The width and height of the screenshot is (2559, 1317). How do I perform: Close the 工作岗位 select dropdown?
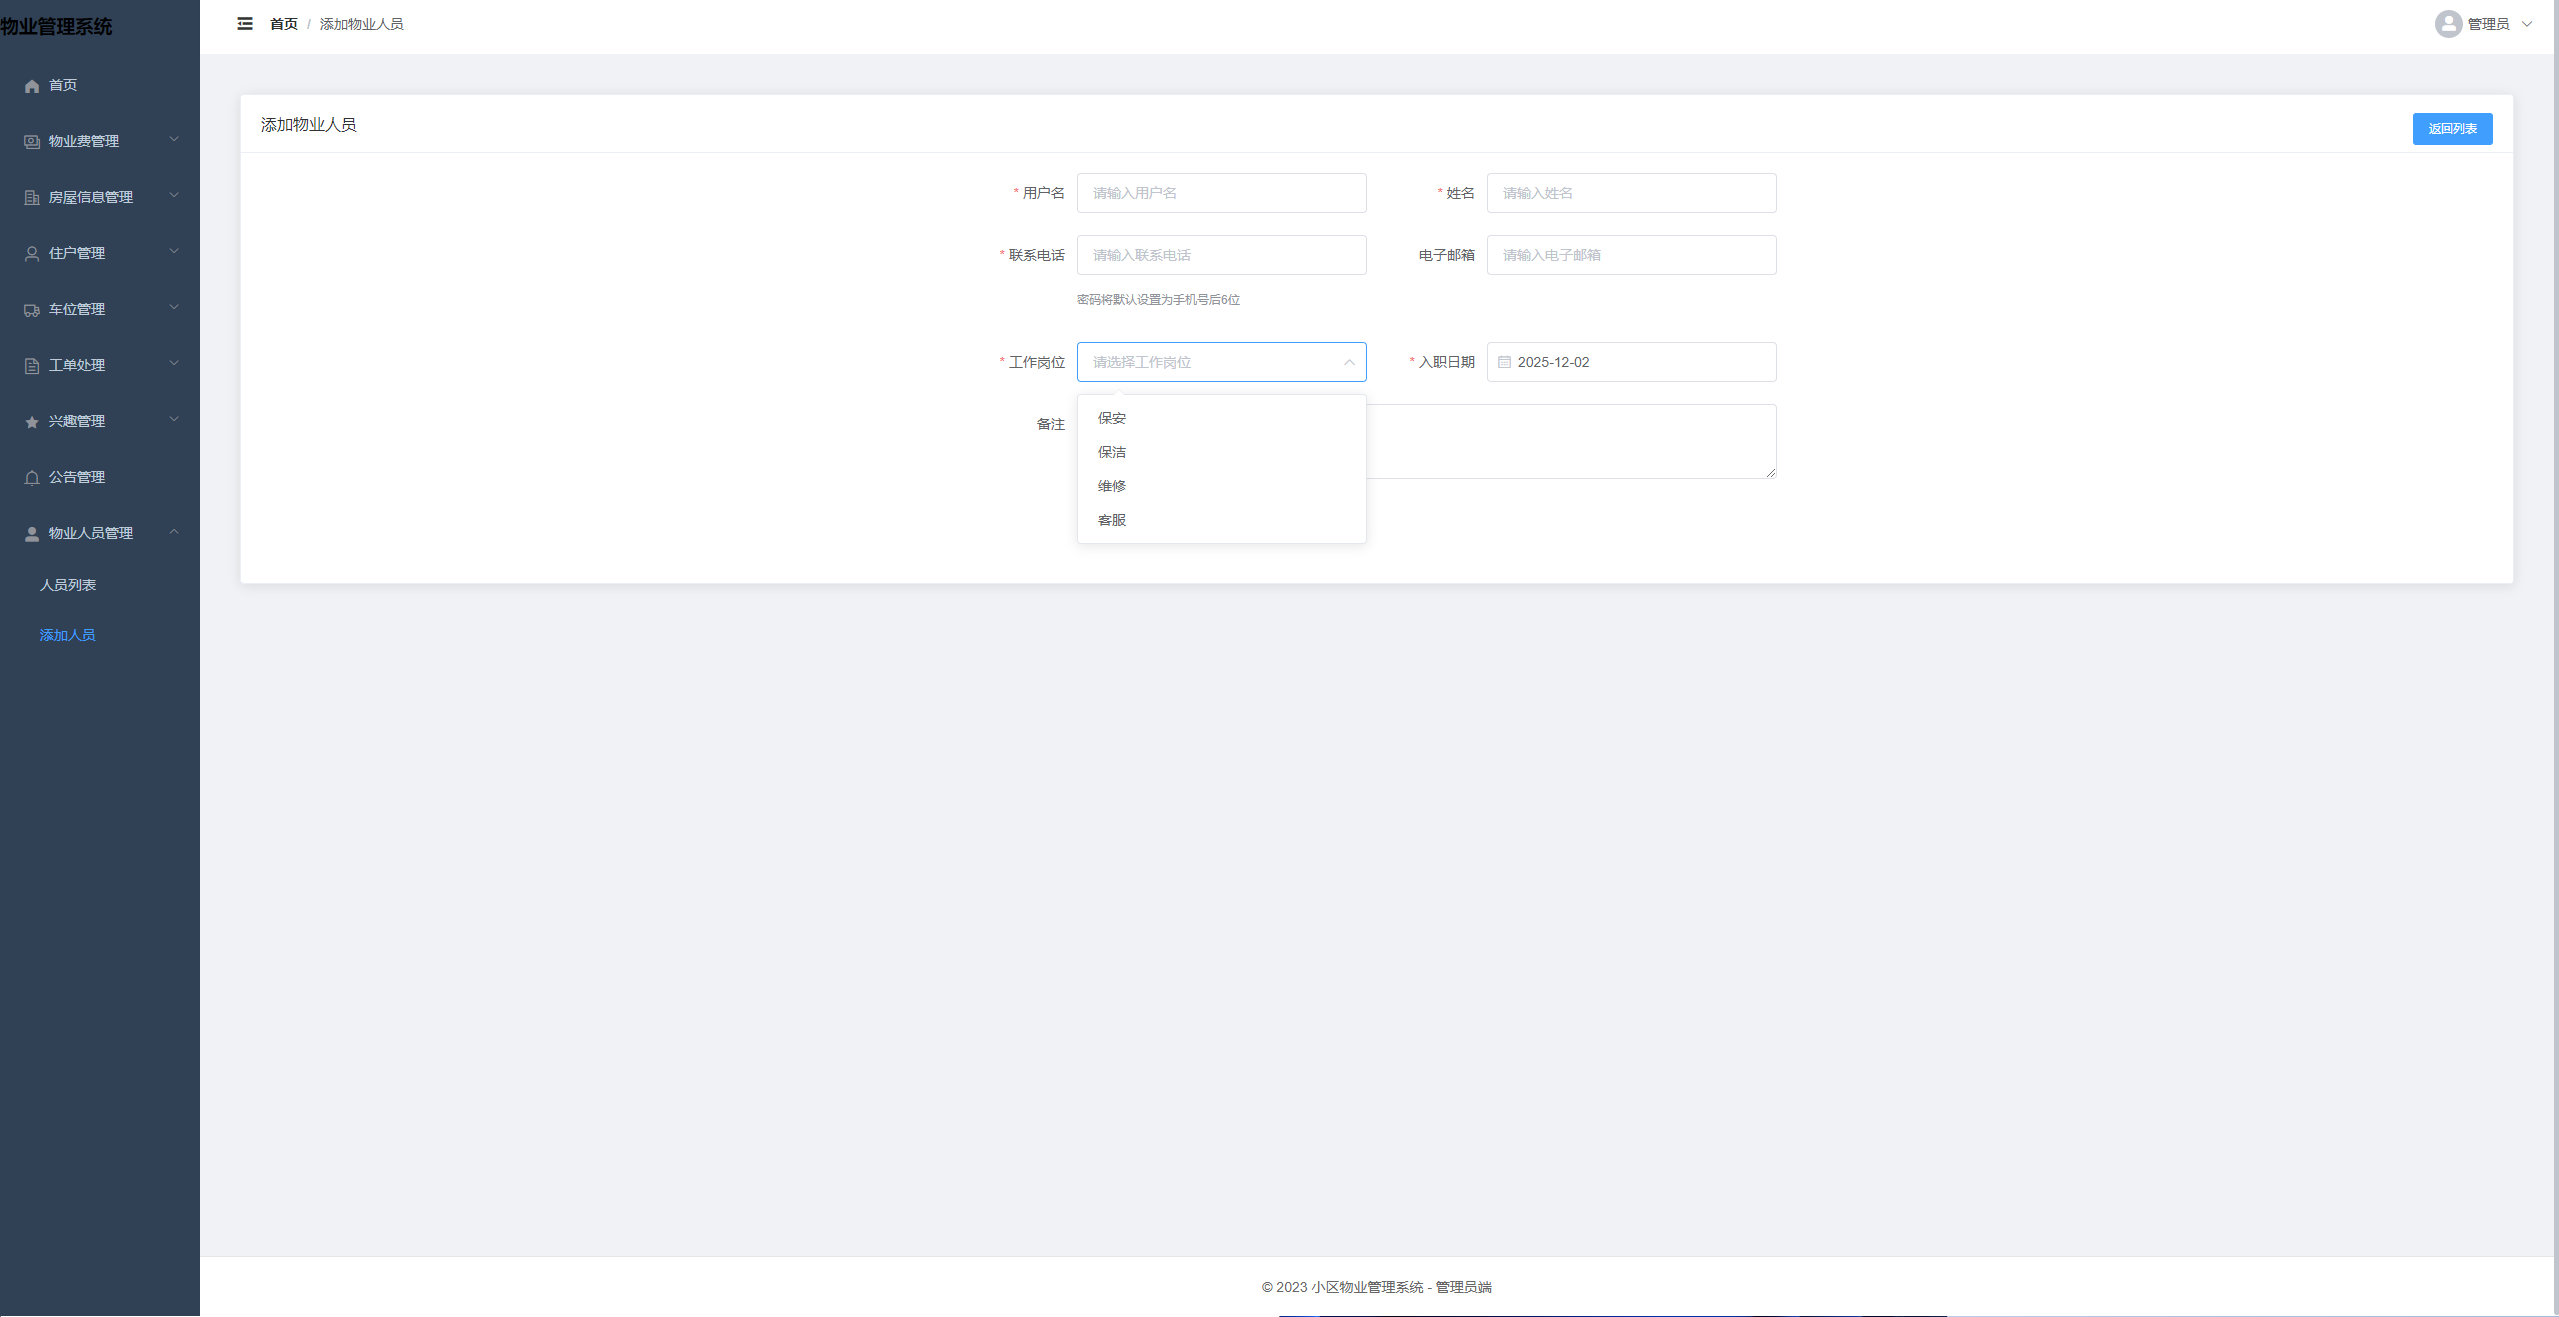coord(1349,362)
